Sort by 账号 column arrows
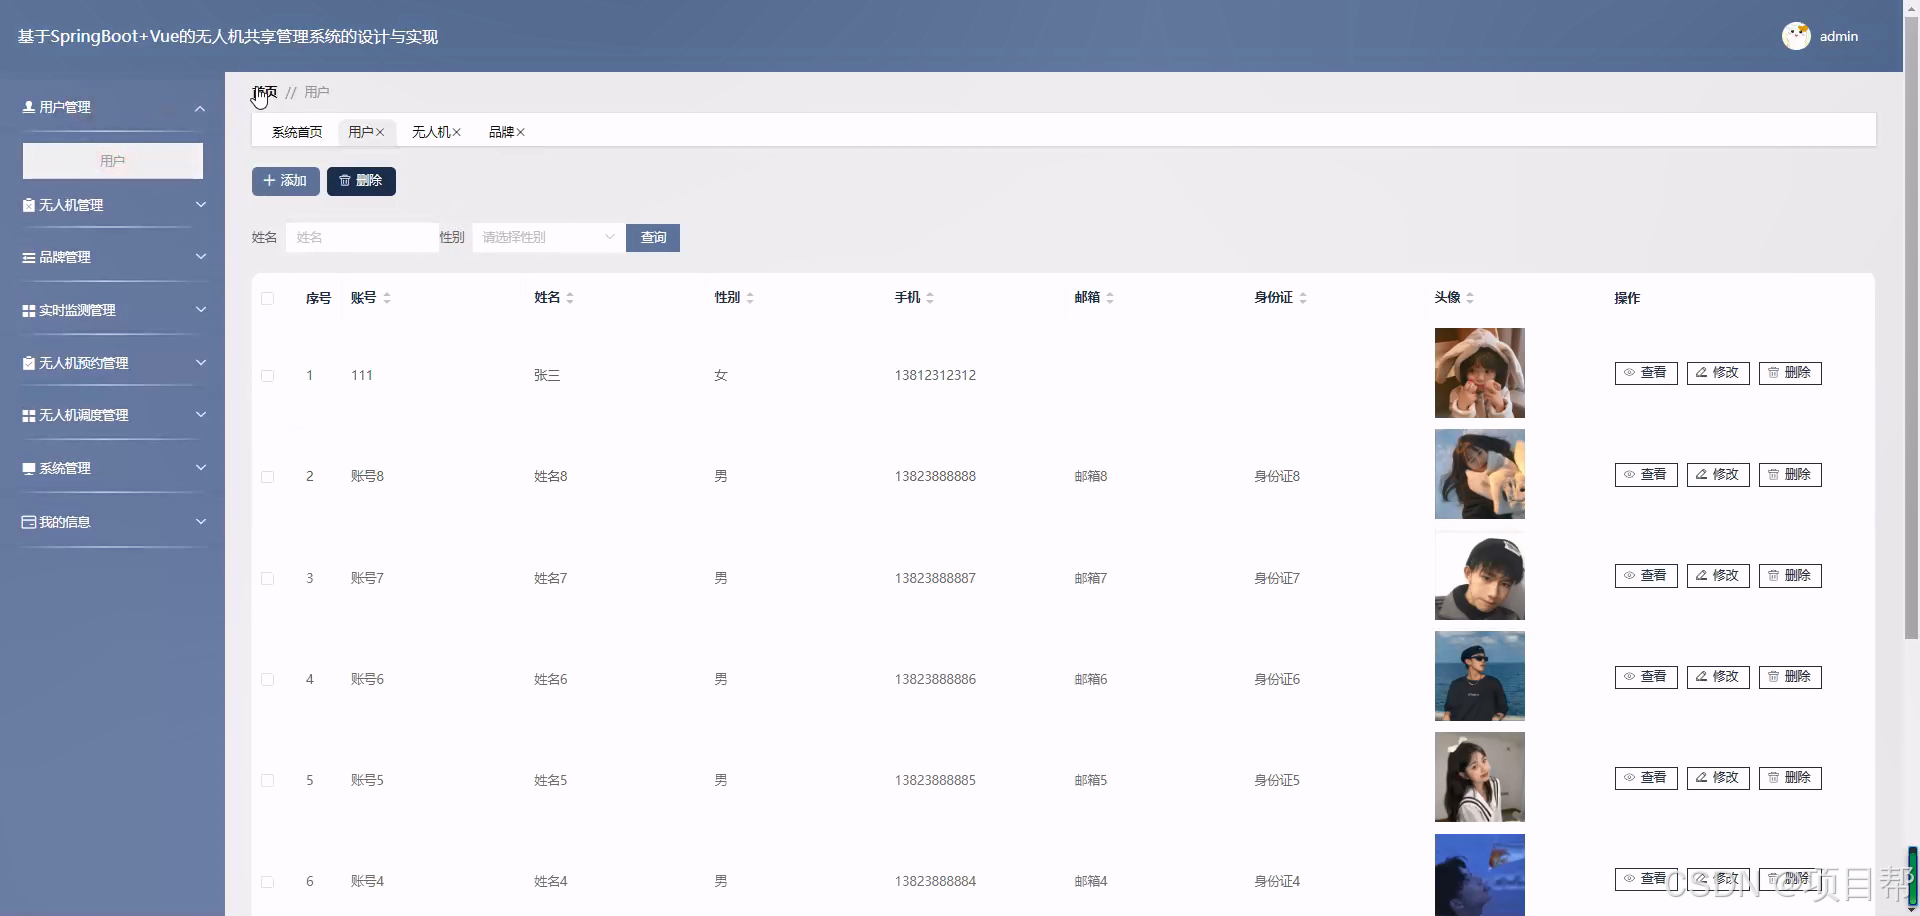 387,298
